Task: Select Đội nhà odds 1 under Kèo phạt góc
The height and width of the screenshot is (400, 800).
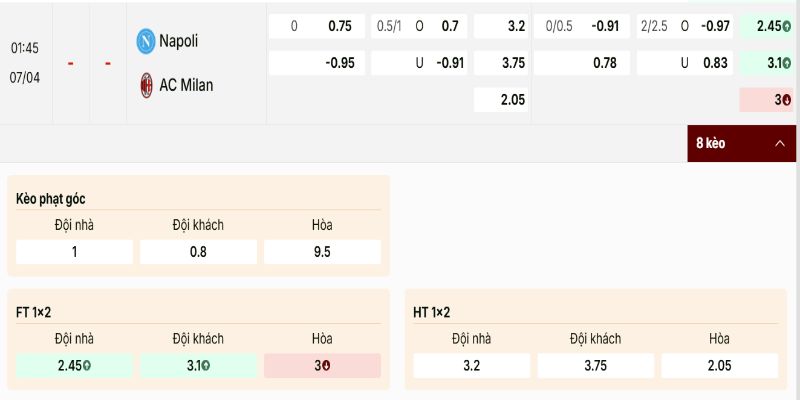Action: [x=75, y=252]
